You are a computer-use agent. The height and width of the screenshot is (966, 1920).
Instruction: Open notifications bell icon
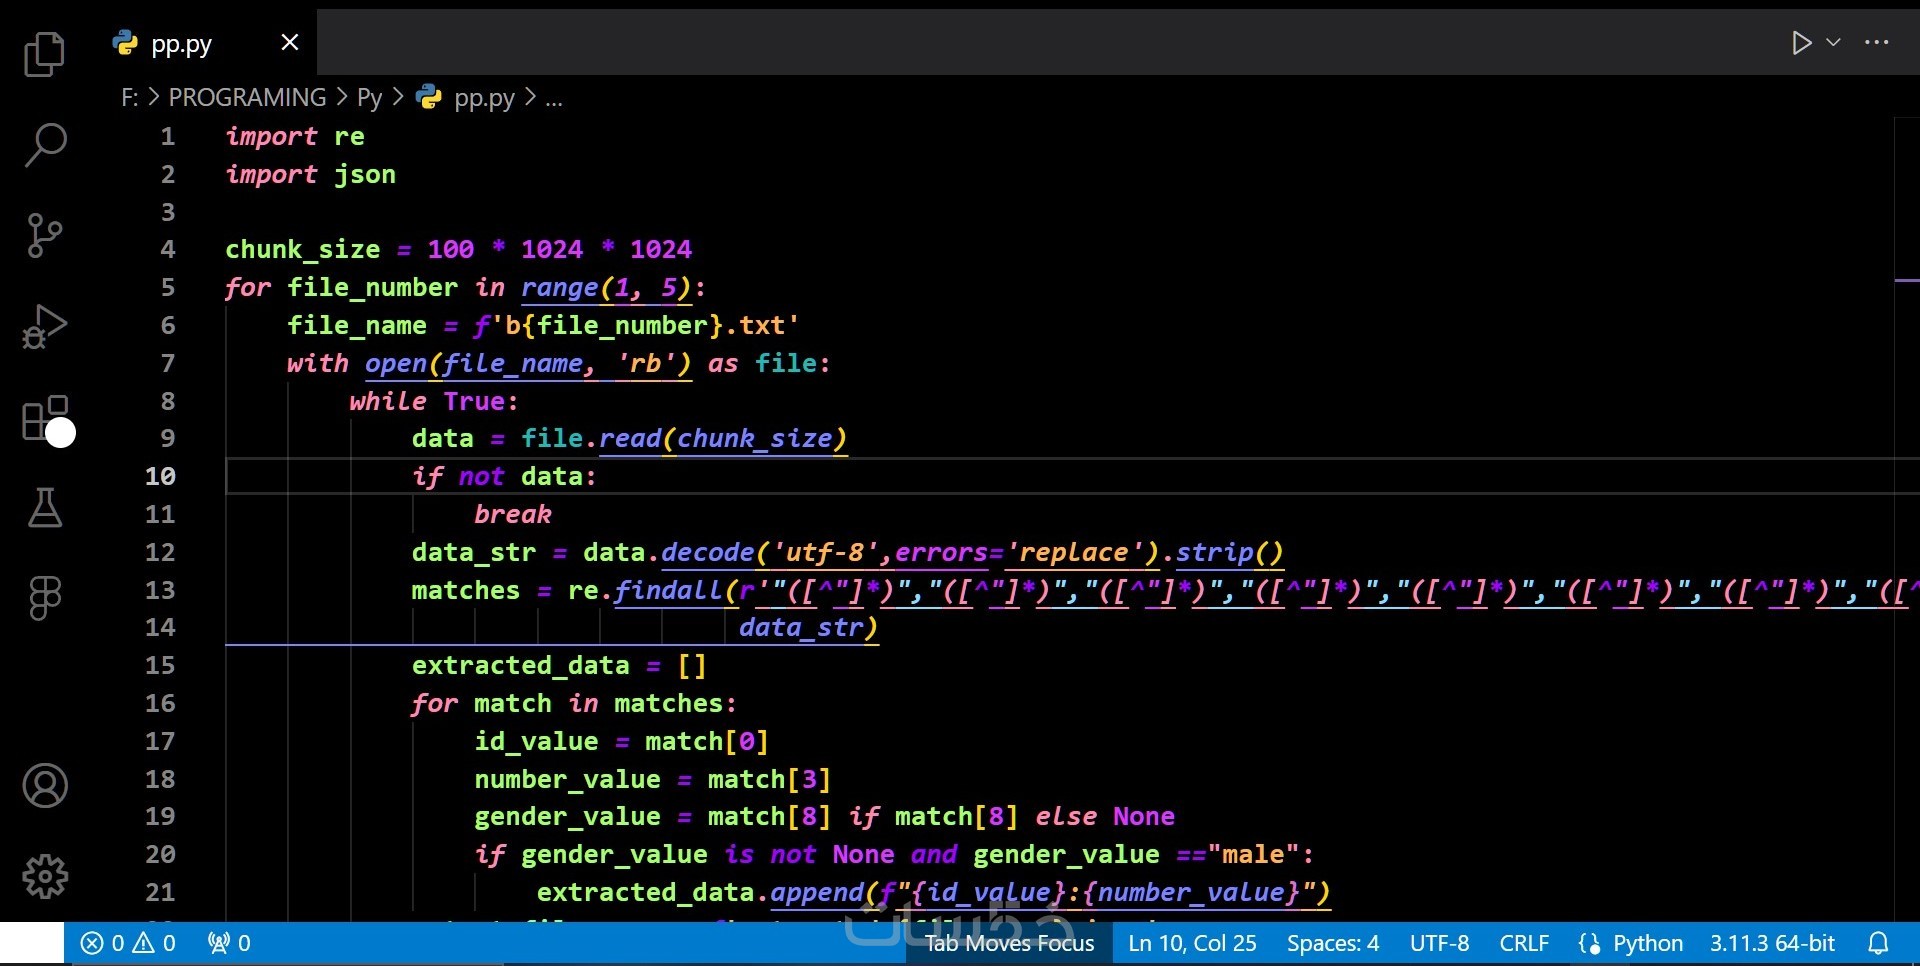click(x=1879, y=943)
